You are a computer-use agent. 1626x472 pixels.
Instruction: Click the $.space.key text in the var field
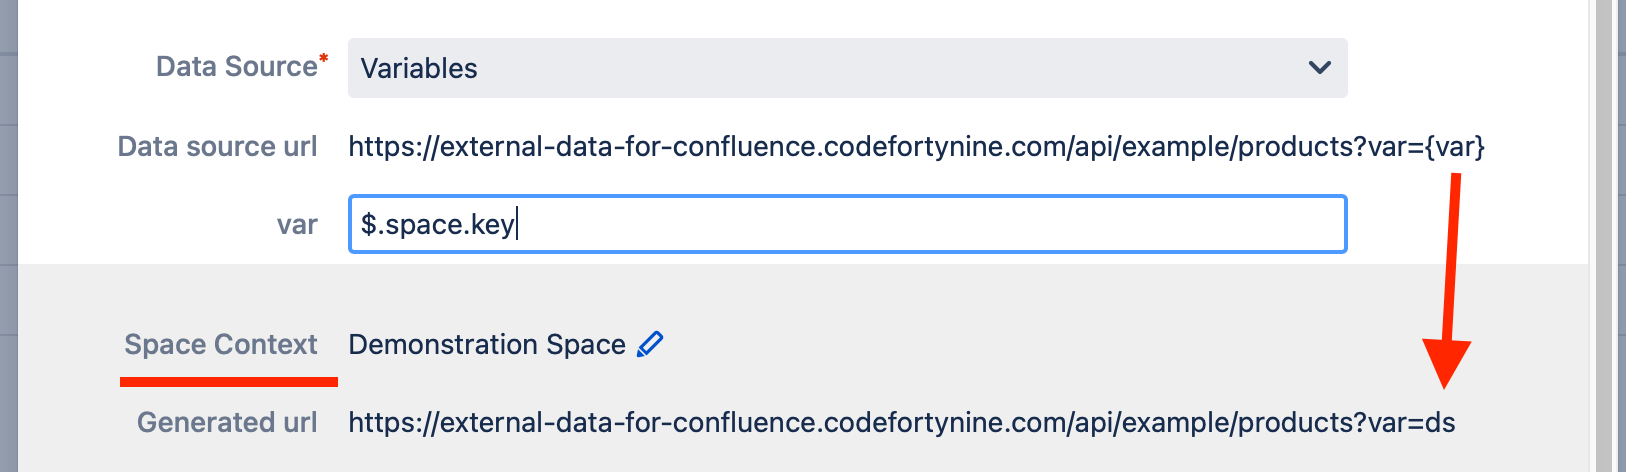click(x=437, y=224)
